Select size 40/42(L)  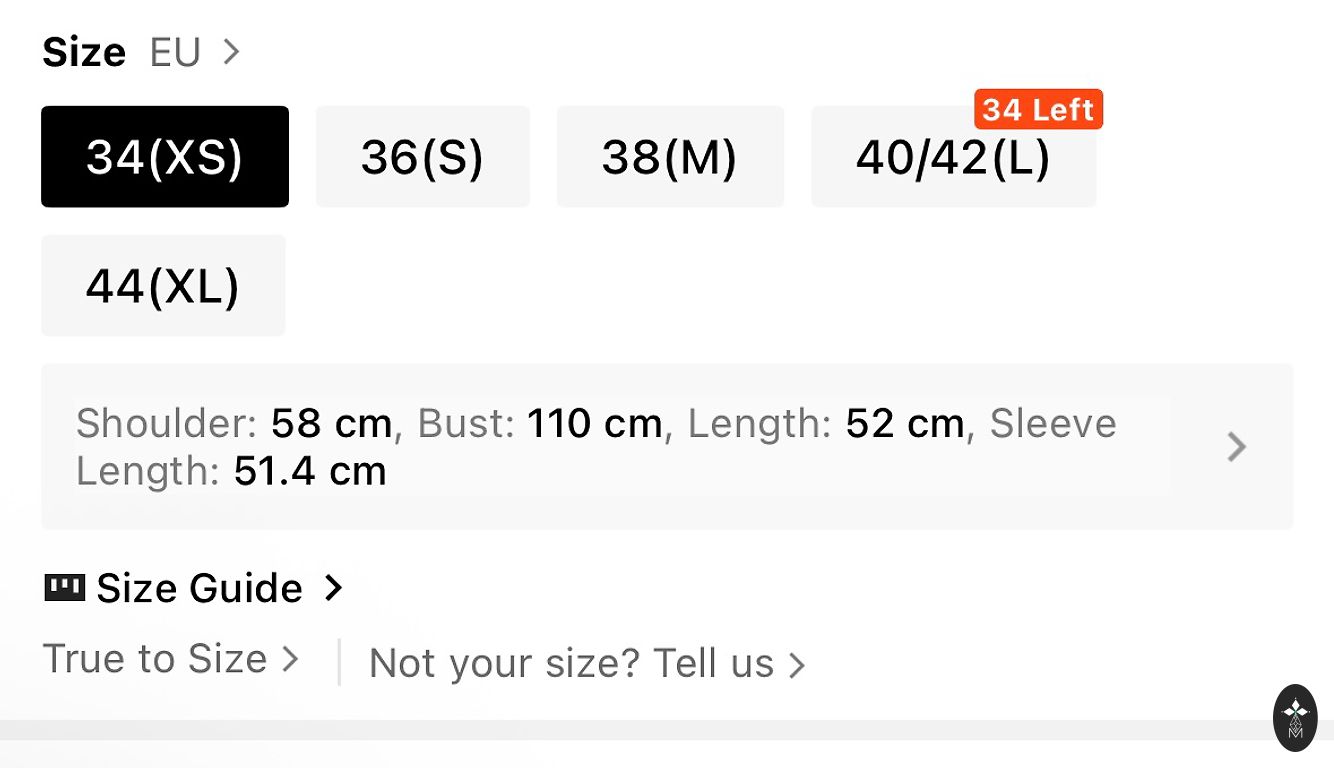point(952,159)
